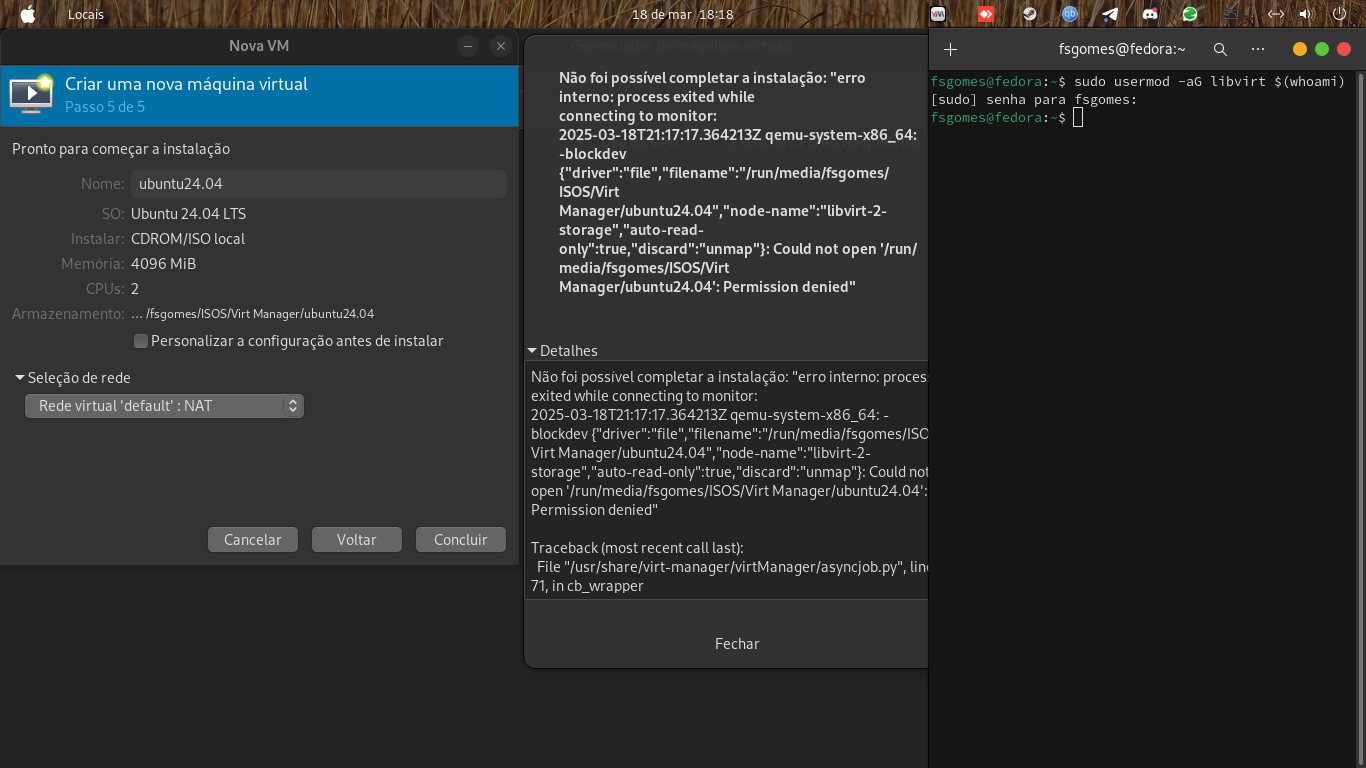
Task: Click the date and time clock menu
Action: pos(683,14)
